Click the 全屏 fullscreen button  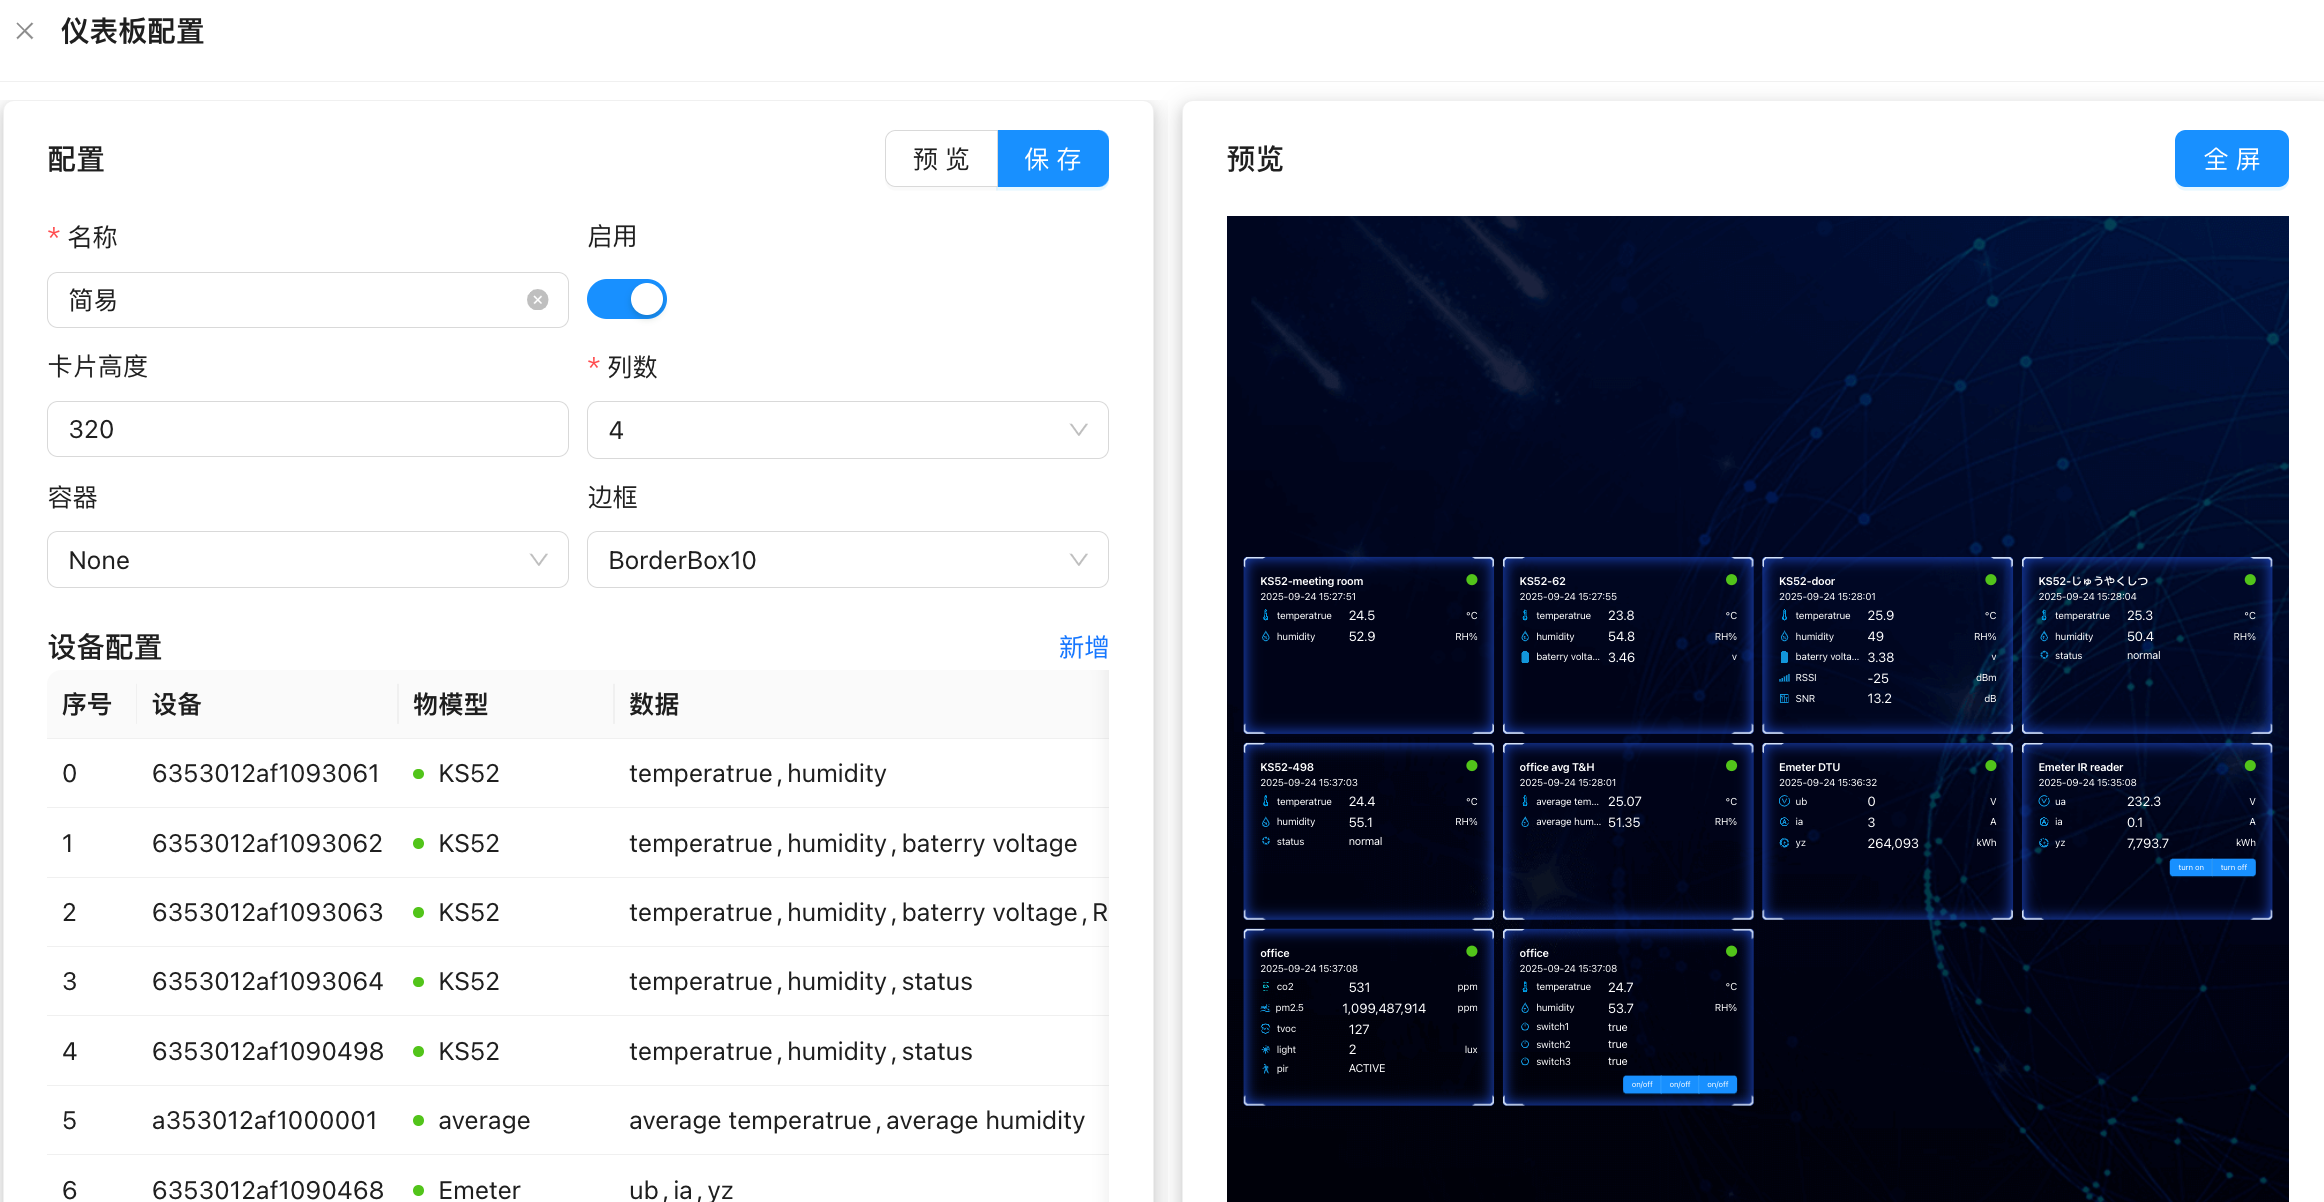click(x=2231, y=159)
